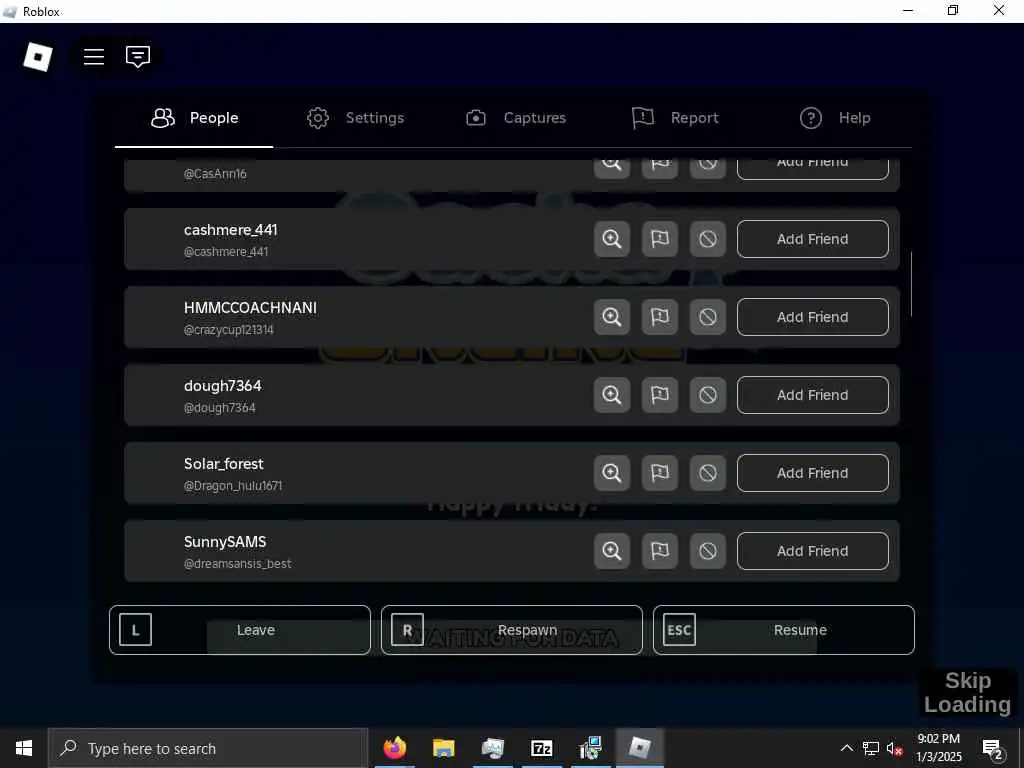
Task: Add dough7364 as friend
Action: (x=812, y=395)
